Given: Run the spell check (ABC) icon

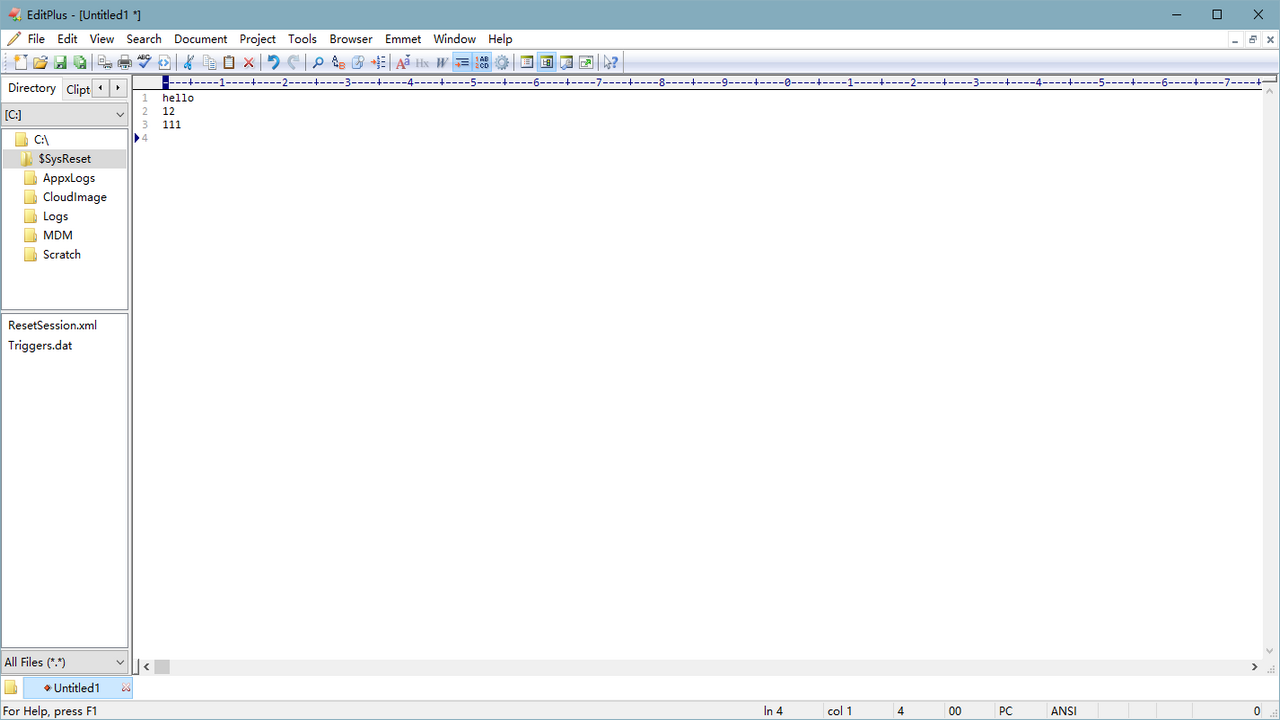Looking at the screenshot, I should point(144,62).
